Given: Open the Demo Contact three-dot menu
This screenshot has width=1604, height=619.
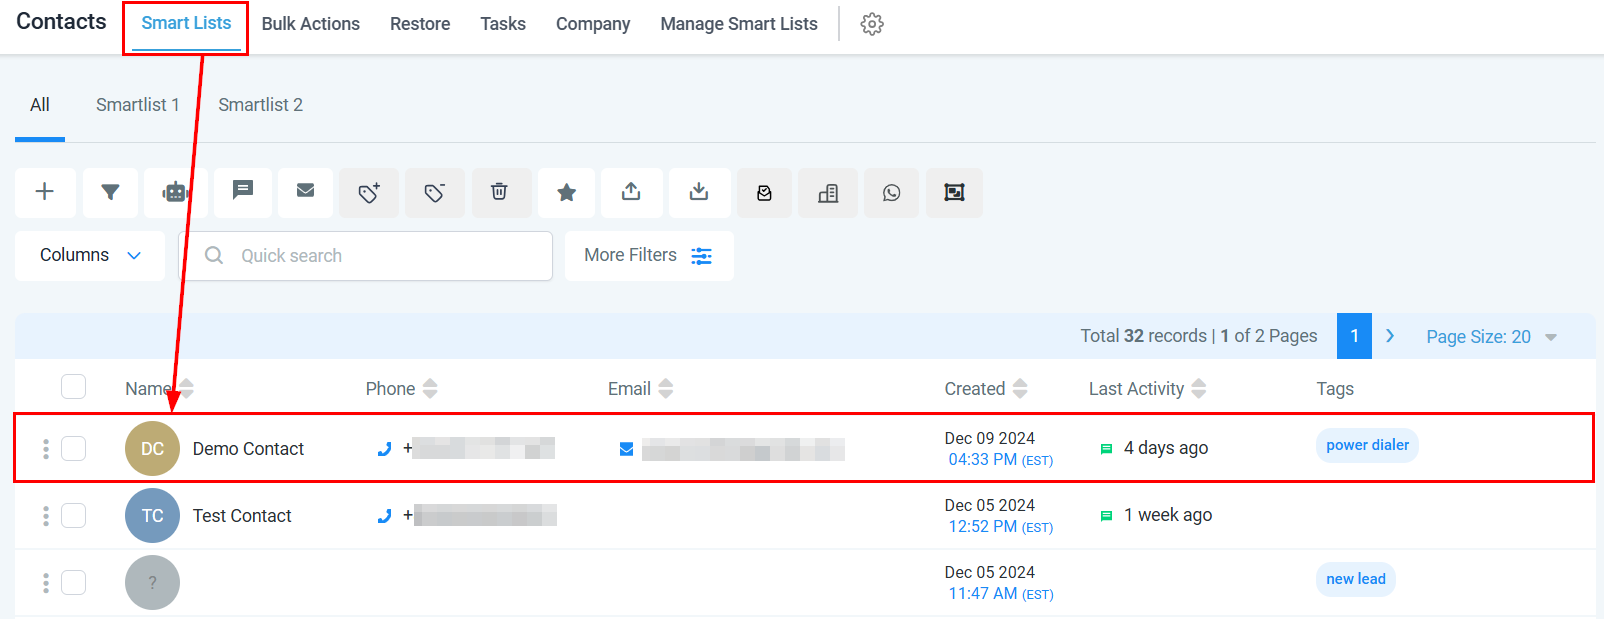Looking at the screenshot, I should coord(46,449).
